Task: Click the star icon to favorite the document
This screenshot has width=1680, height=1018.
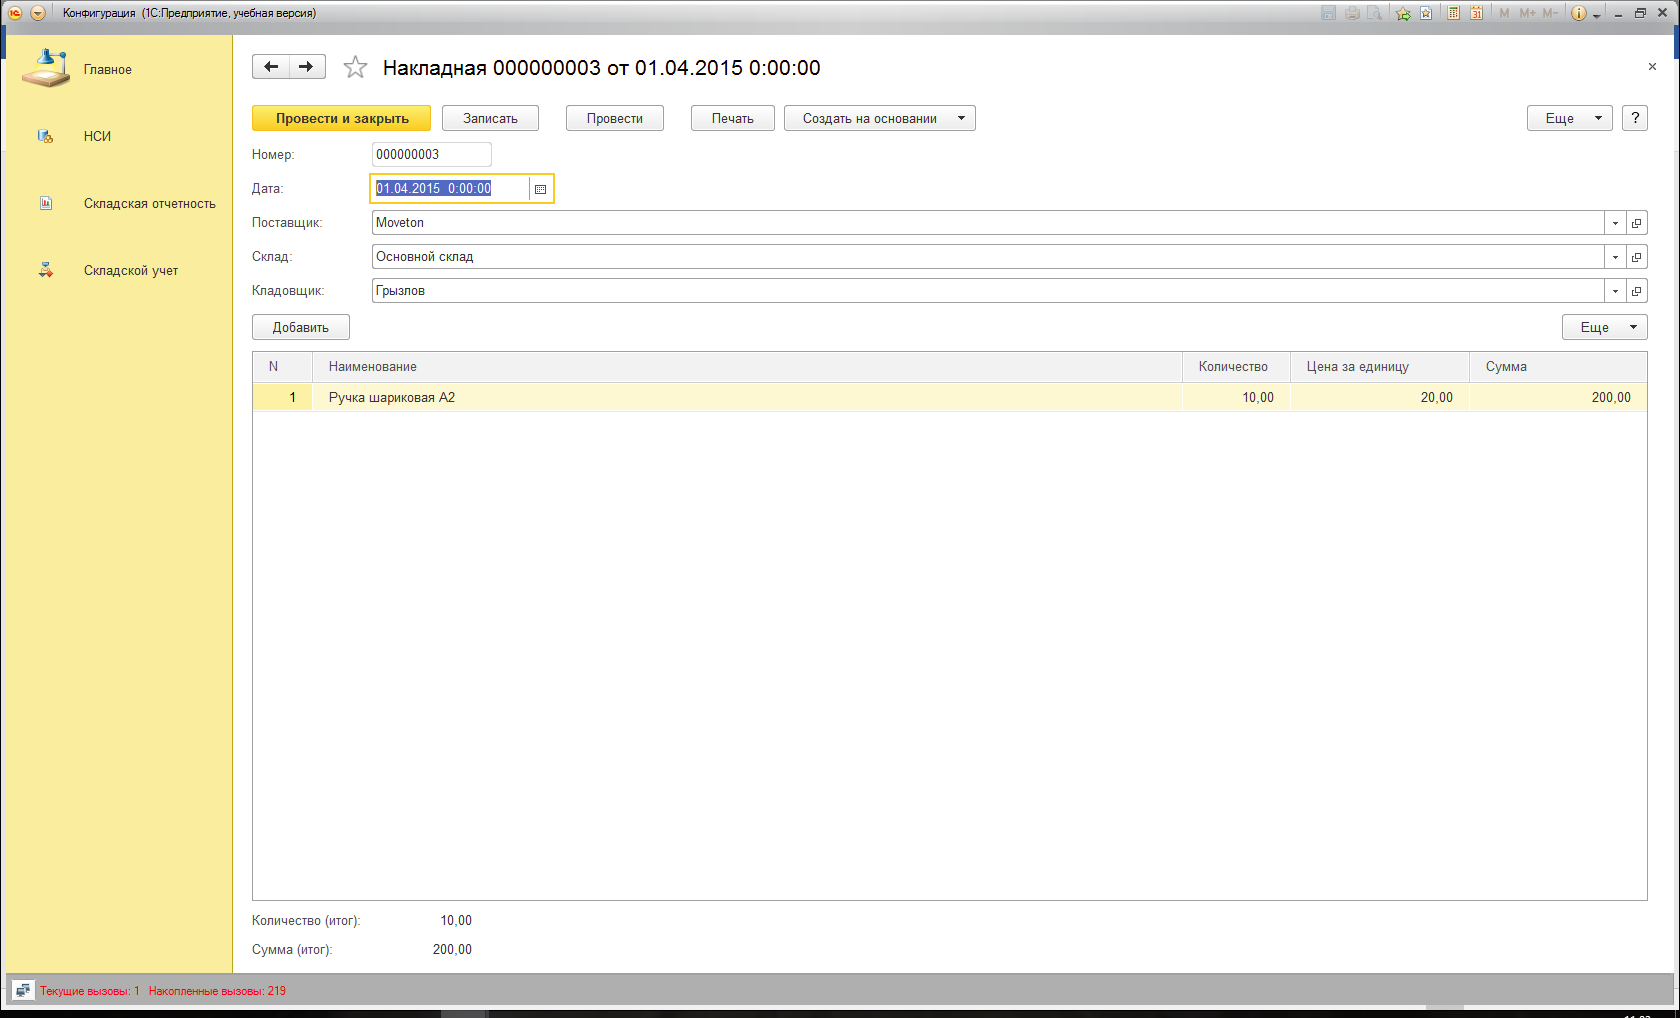Action: point(355,68)
